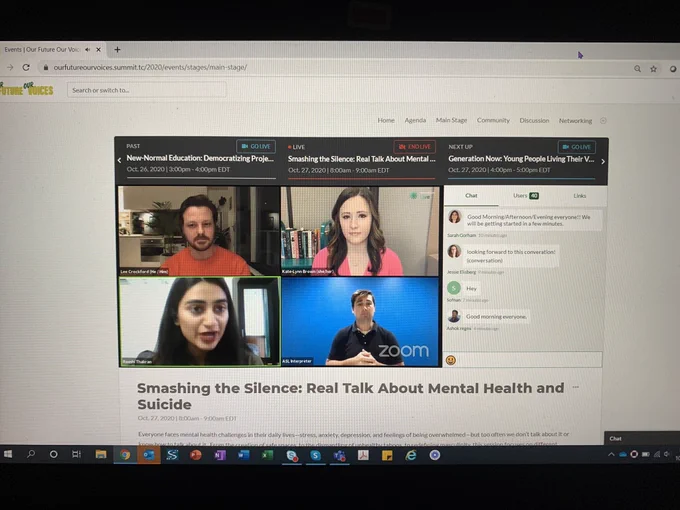
Task: Show next sessions with the right chevron
Action: pos(603,161)
